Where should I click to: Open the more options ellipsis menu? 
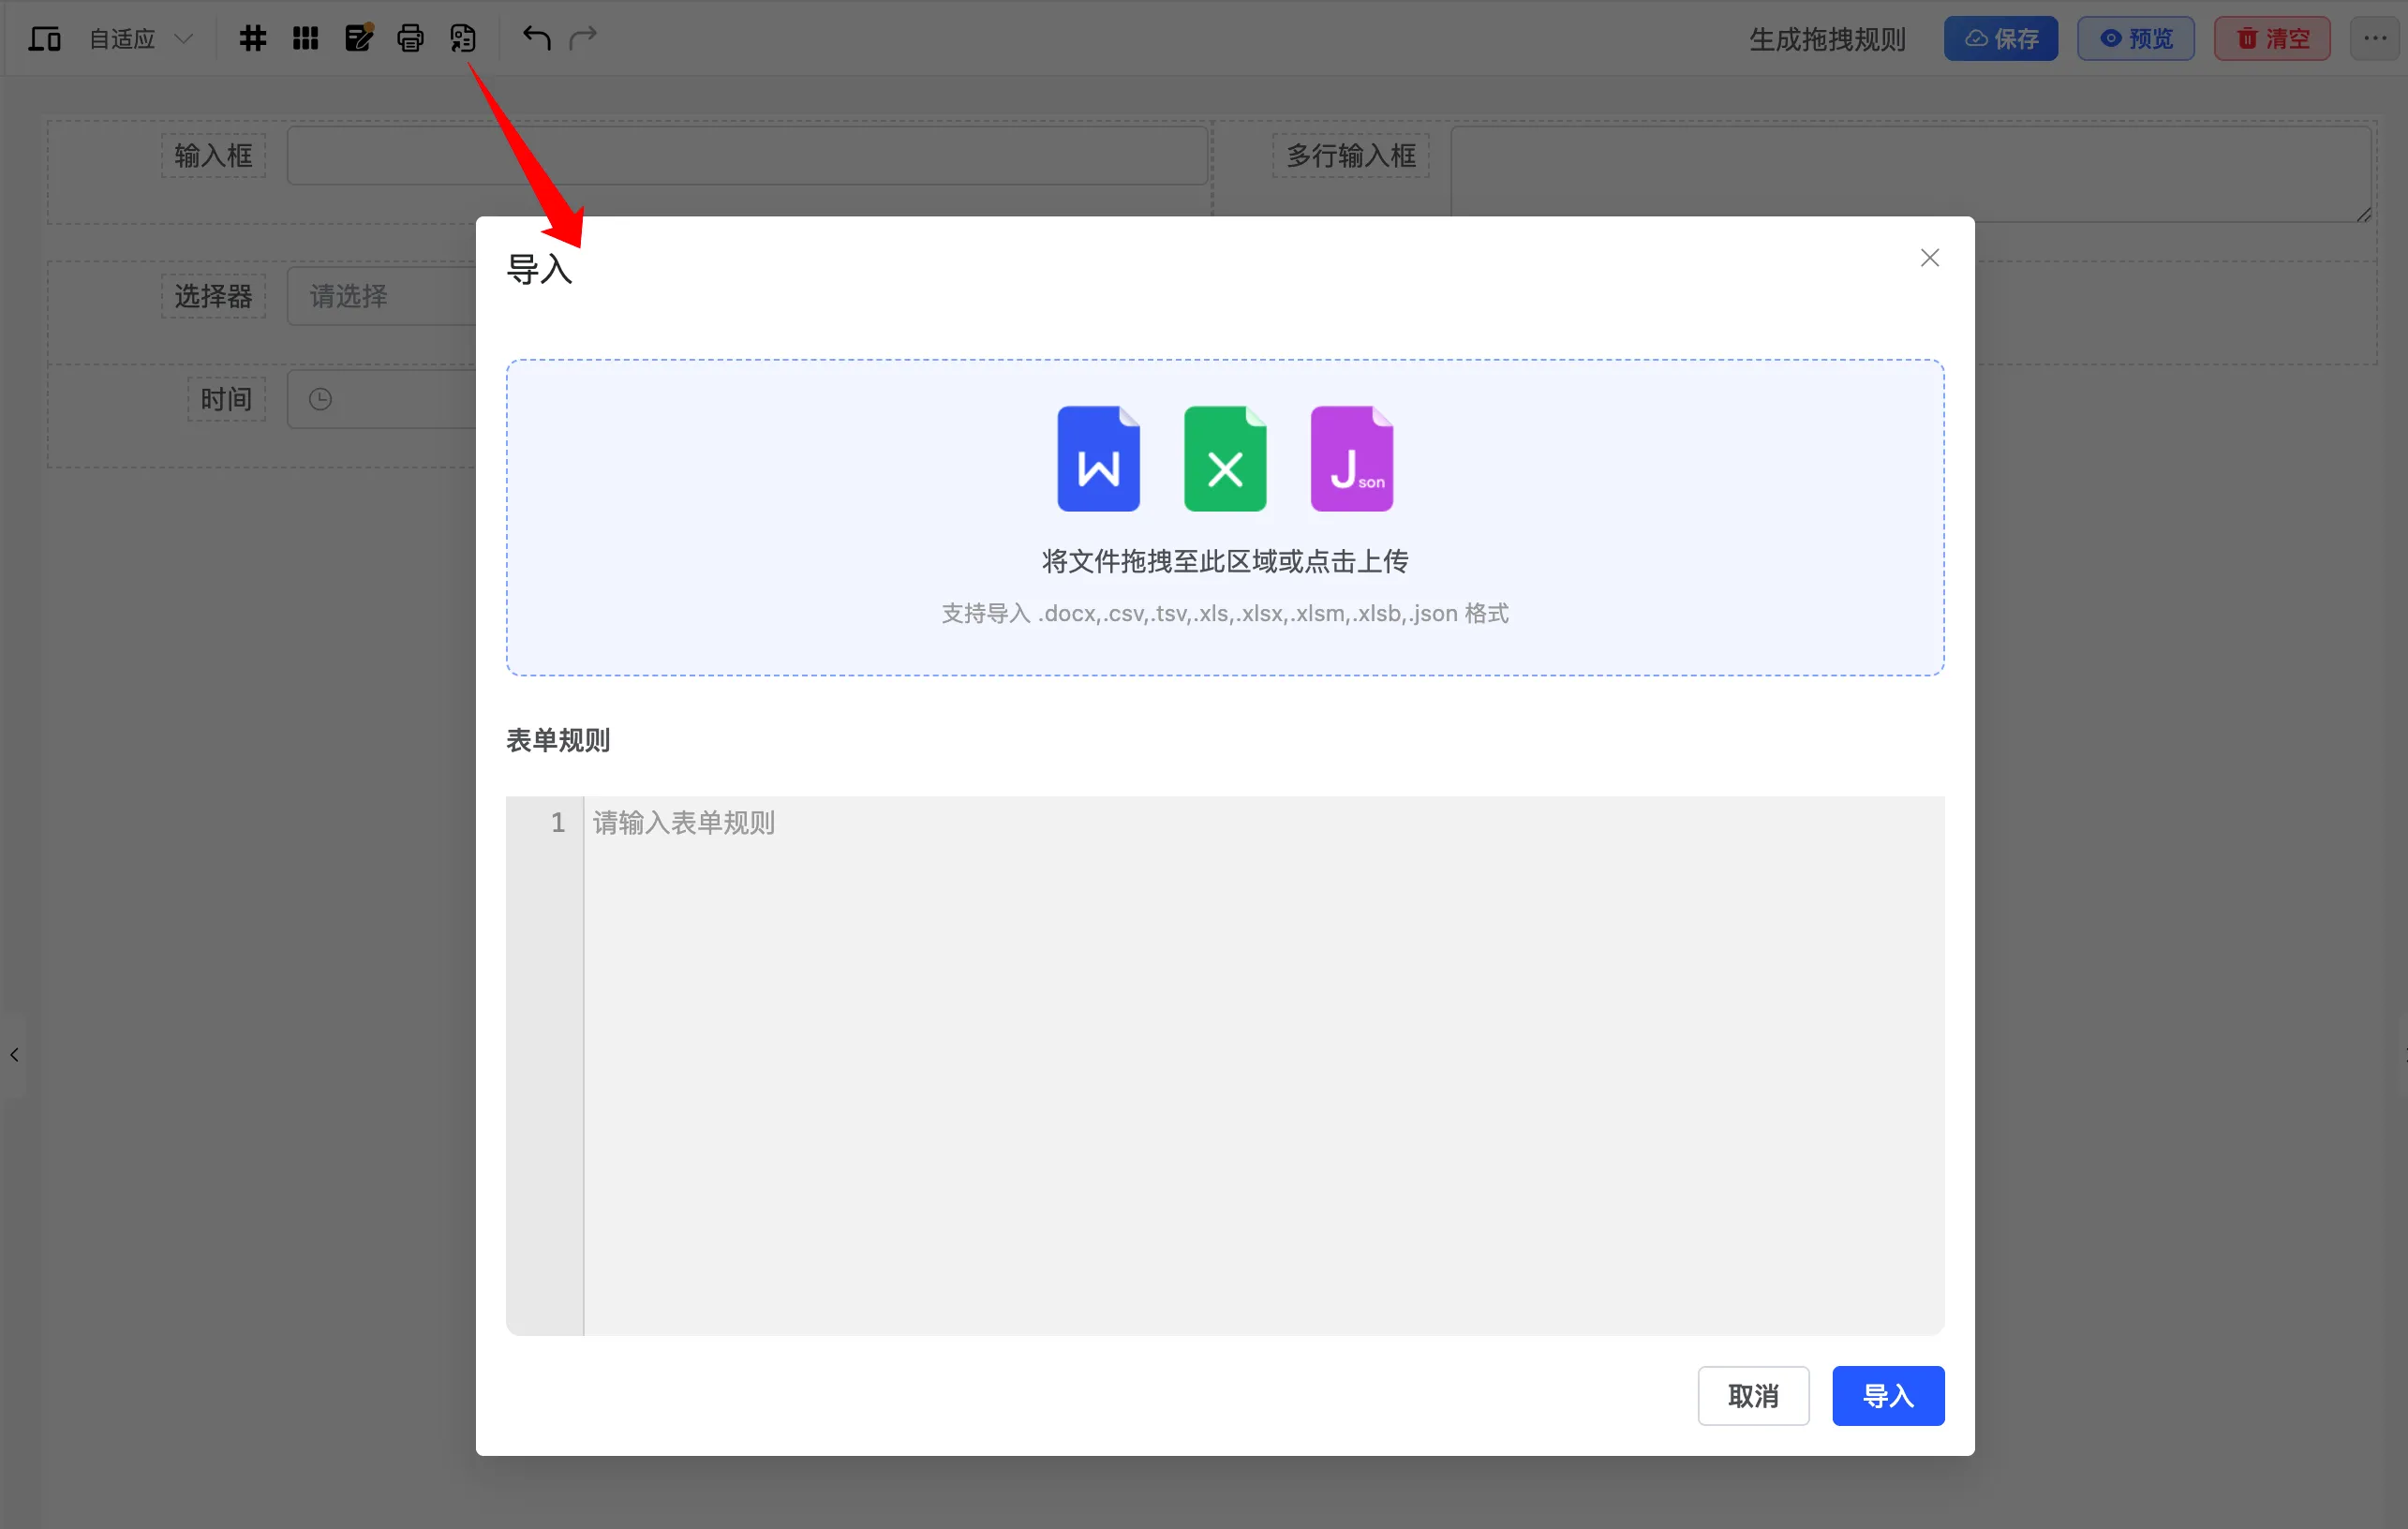click(2375, 39)
